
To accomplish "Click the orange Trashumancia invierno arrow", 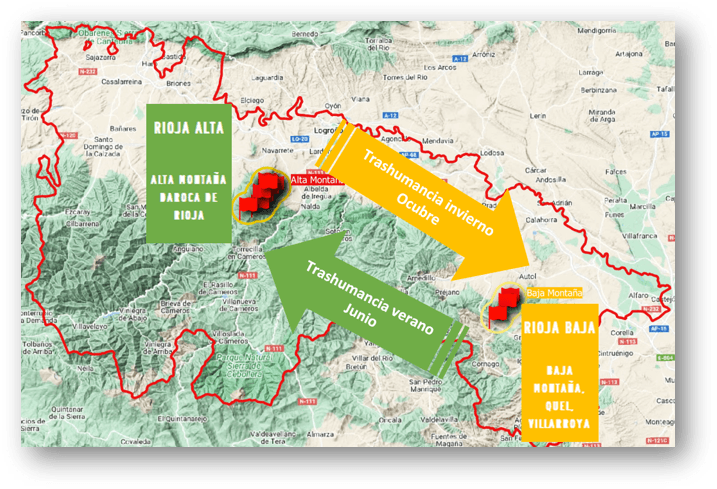I will 425,199.
